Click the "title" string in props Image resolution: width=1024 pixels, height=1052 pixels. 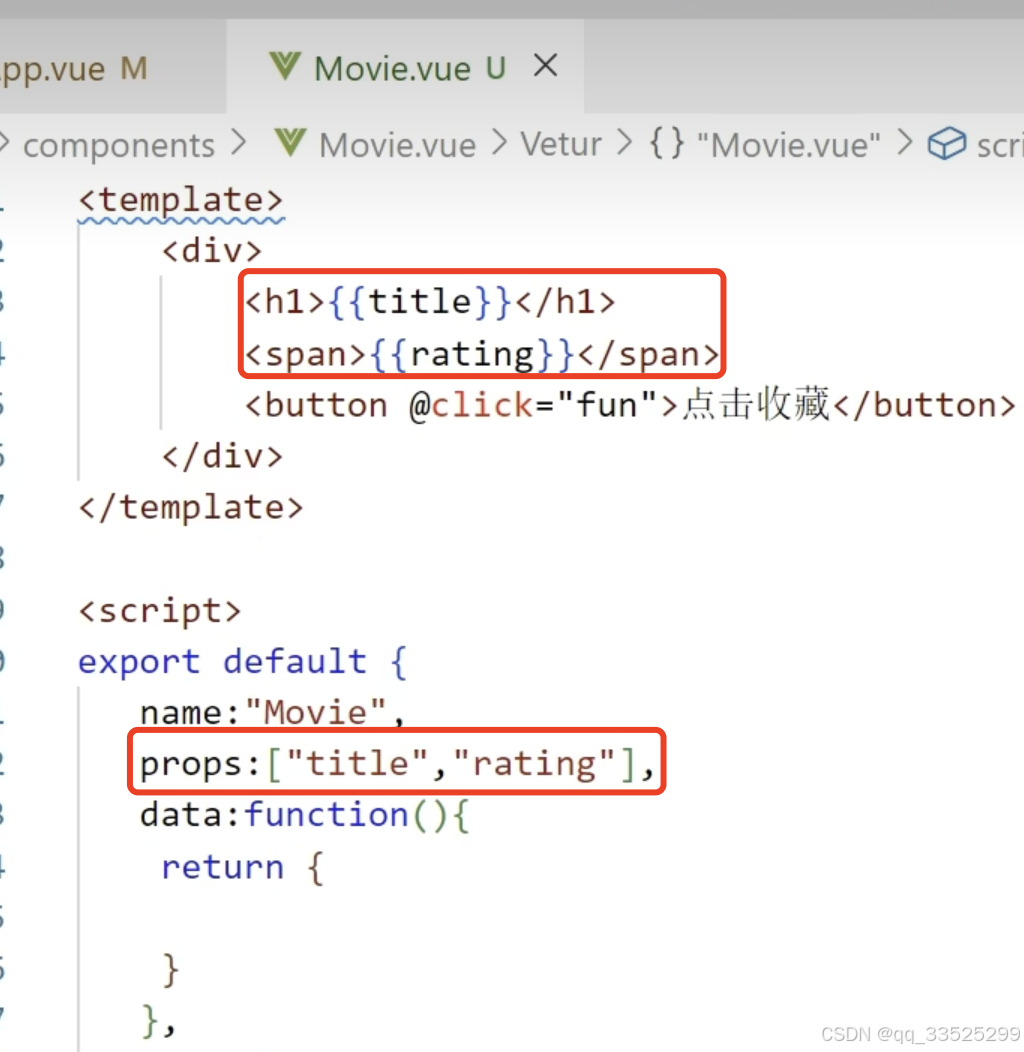coord(357,764)
